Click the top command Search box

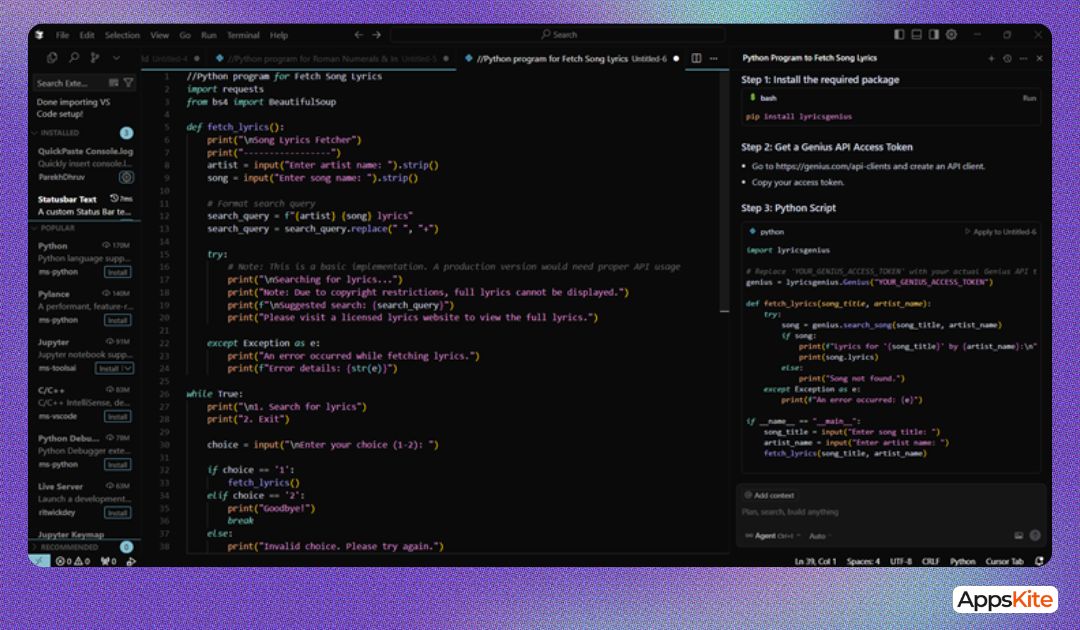(558, 34)
